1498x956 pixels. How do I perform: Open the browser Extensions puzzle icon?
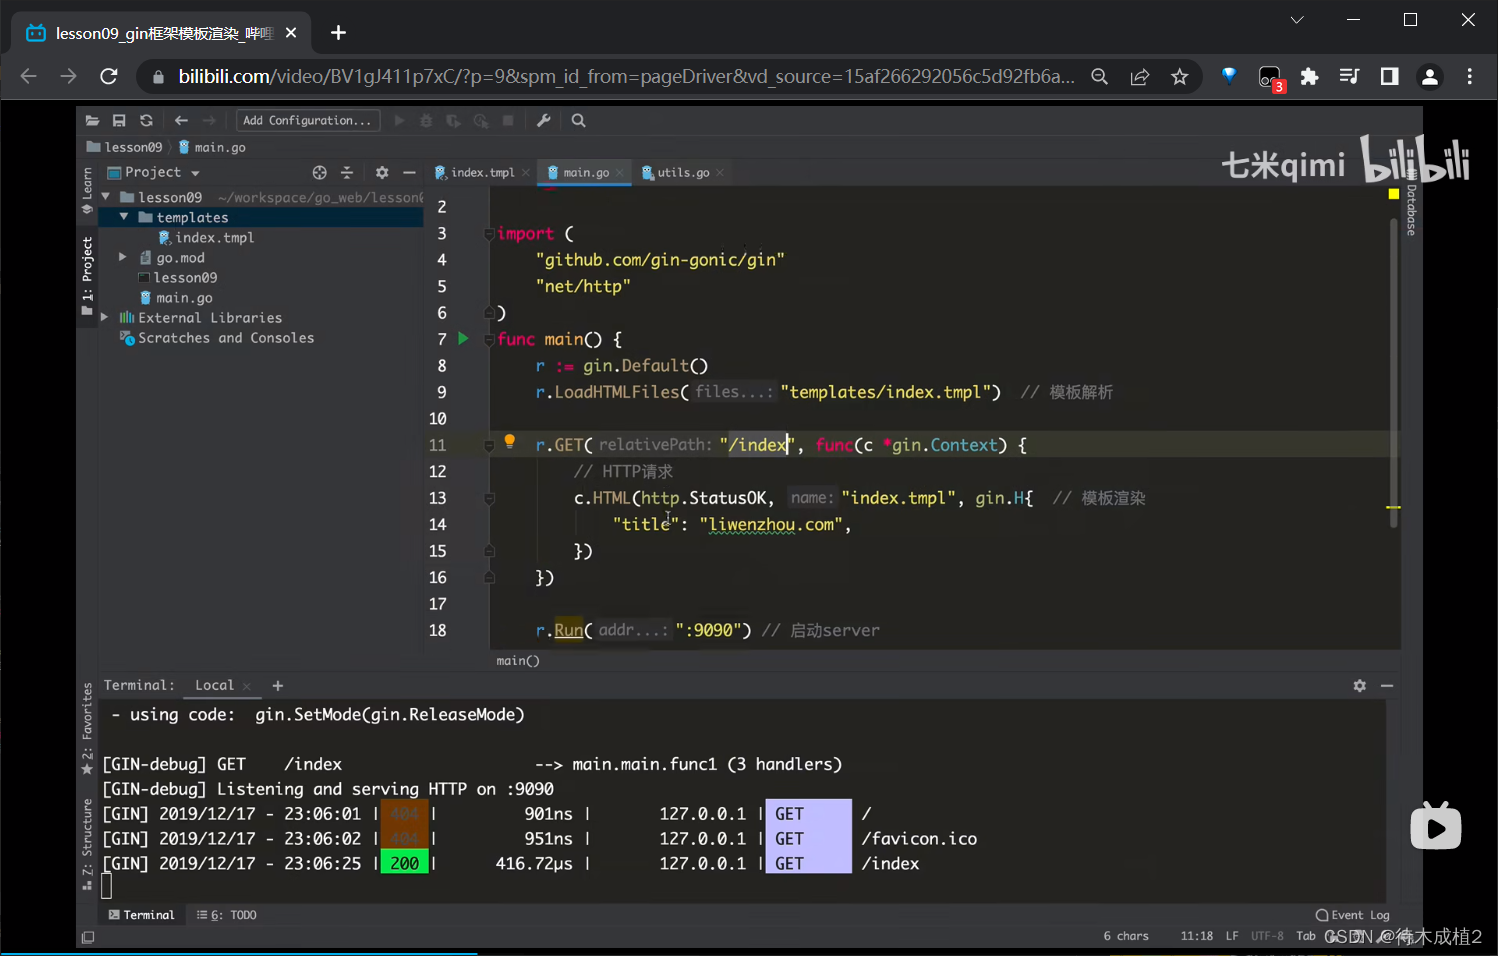click(1309, 77)
